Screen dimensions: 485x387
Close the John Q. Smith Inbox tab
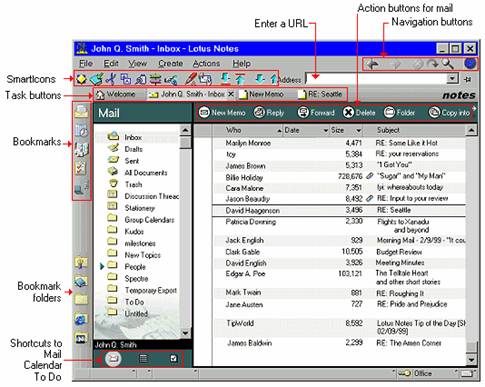click(230, 94)
